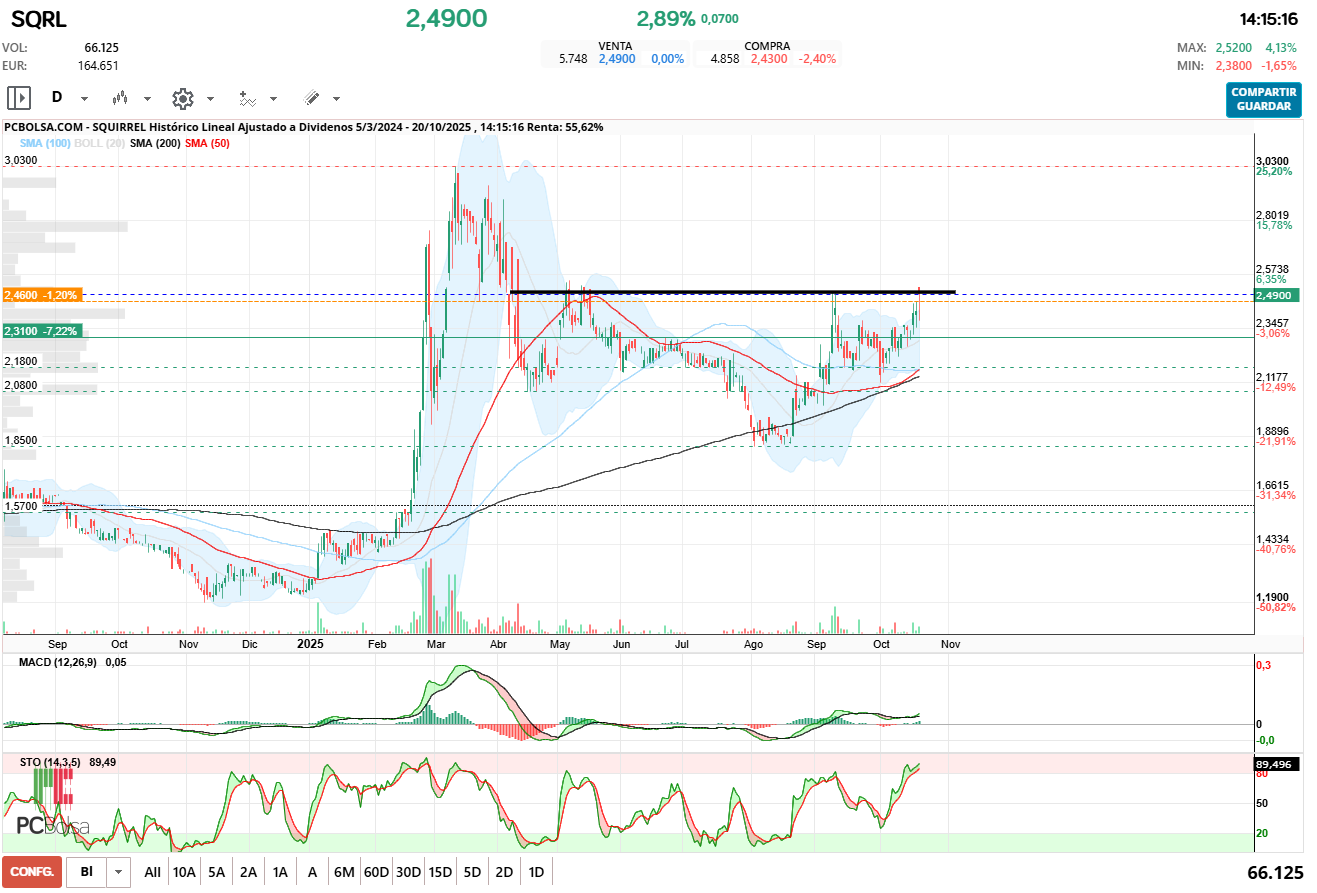1317x893 pixels.
Task: Switch to the 2D time range
Action: coord(504,872)
